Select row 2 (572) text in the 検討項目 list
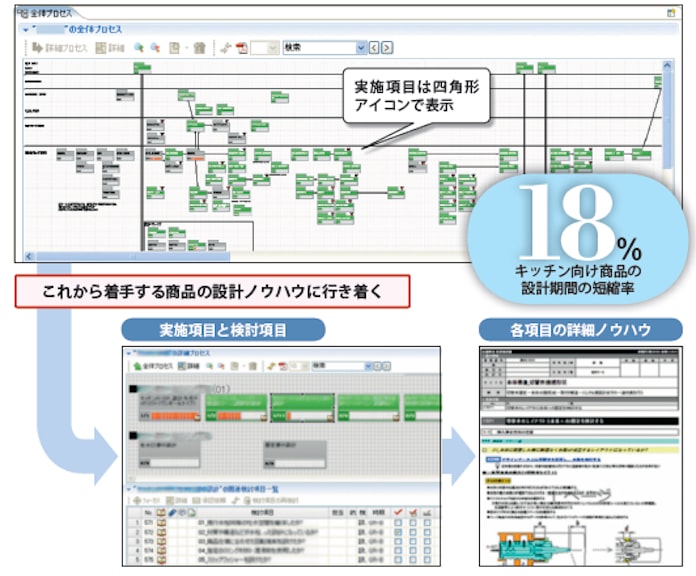 pos(257,532)
